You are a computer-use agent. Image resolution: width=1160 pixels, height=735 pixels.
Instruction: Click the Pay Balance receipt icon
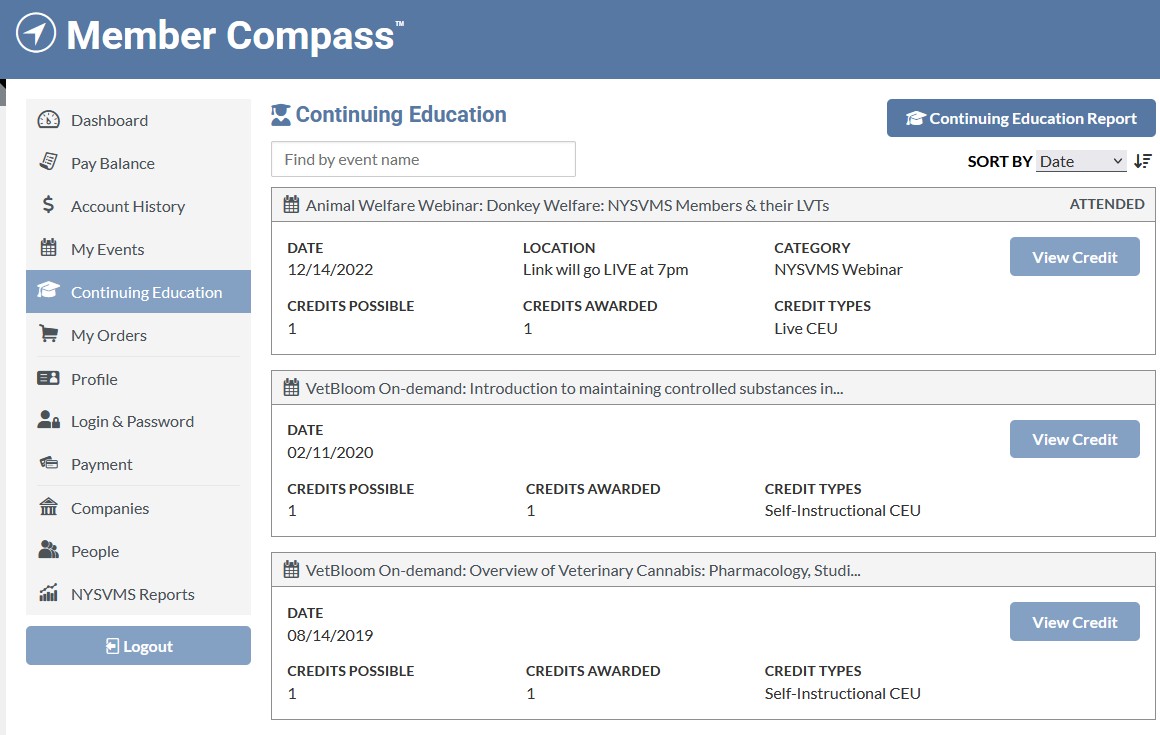point(48,162)
